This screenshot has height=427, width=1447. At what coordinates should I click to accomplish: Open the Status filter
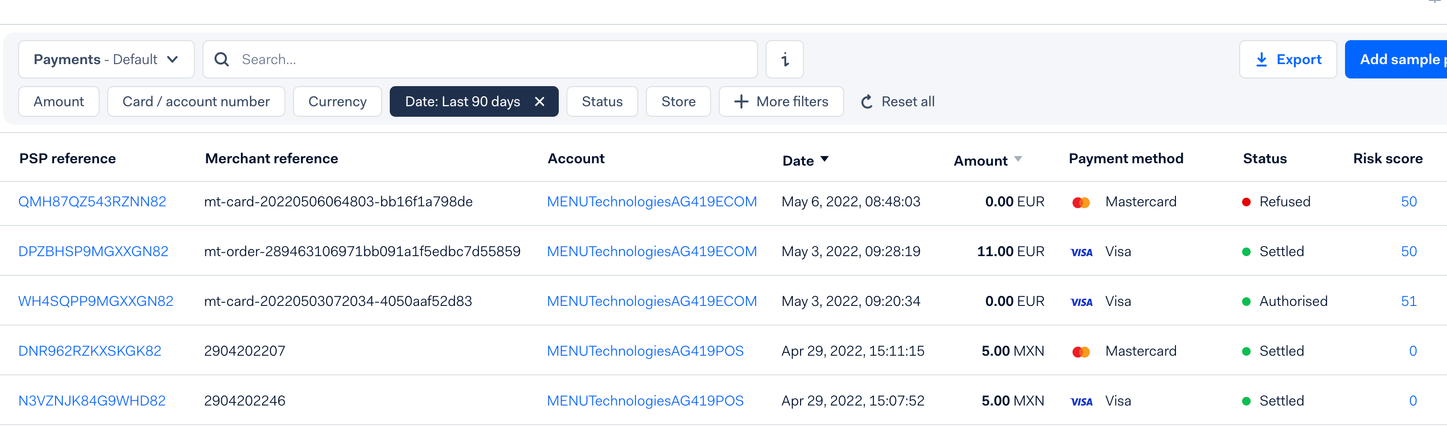tap(602, 101)
